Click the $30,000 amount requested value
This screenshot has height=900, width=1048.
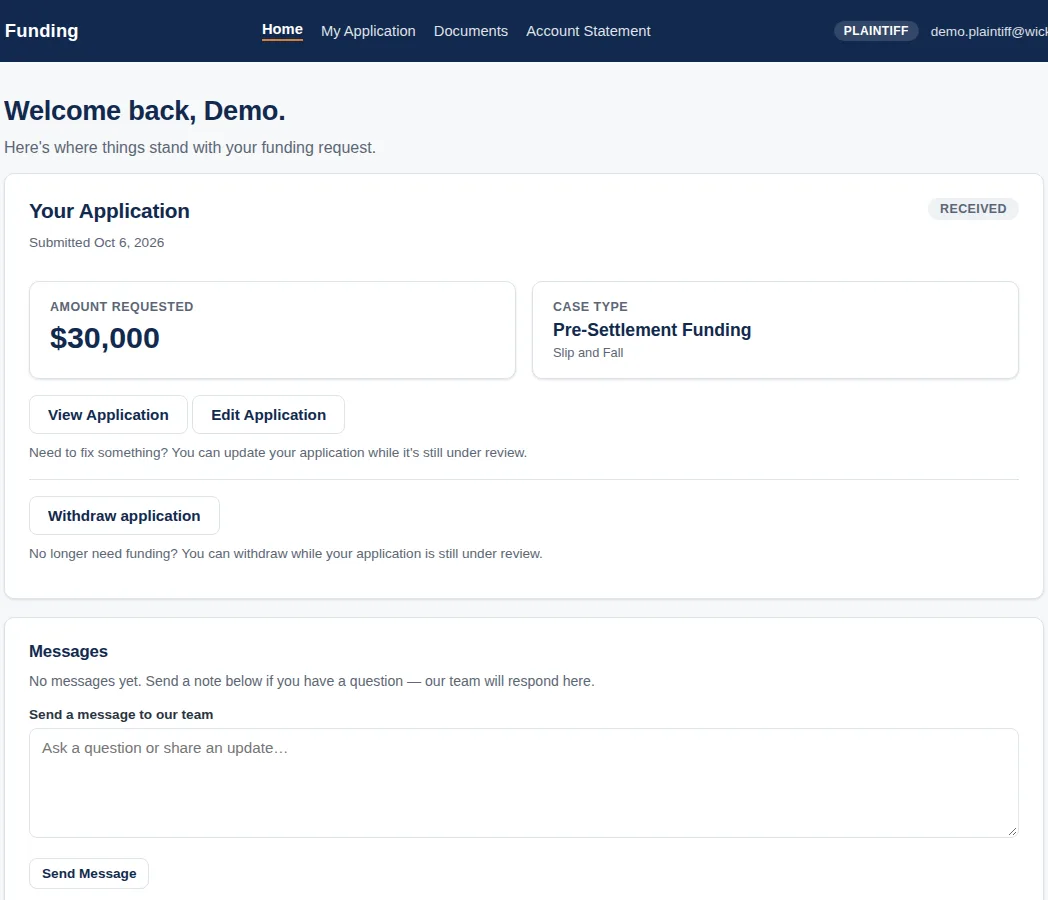point(105,338)
